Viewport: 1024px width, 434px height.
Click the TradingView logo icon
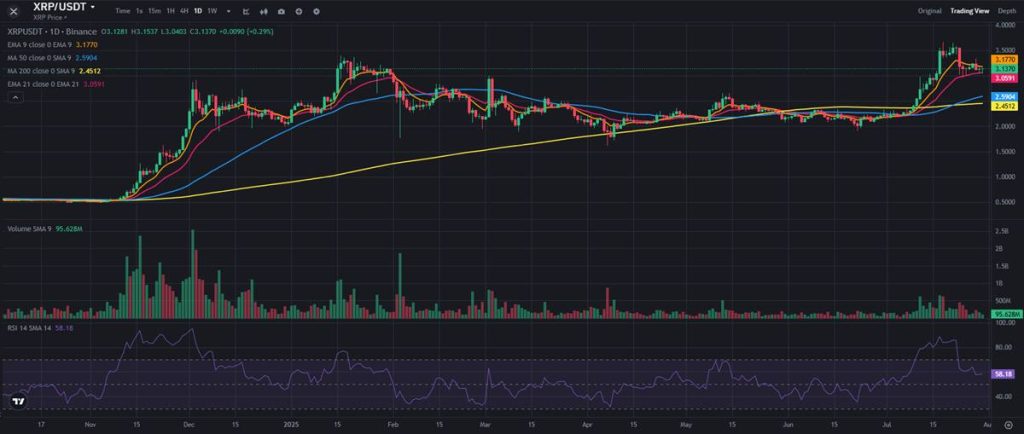point(18,402)
